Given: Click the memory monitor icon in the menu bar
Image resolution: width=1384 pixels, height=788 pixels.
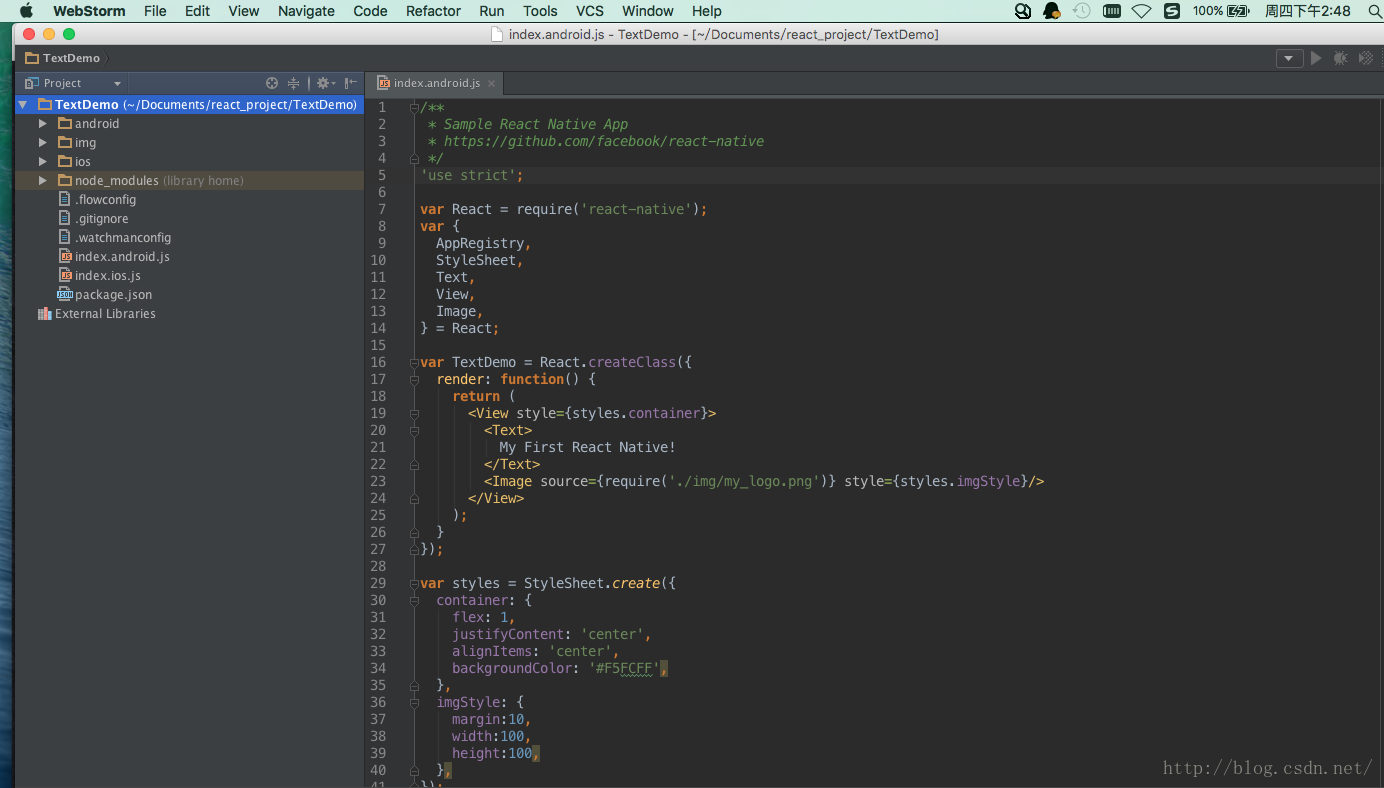Looking at the screenshot, I should click(1111, 11).
